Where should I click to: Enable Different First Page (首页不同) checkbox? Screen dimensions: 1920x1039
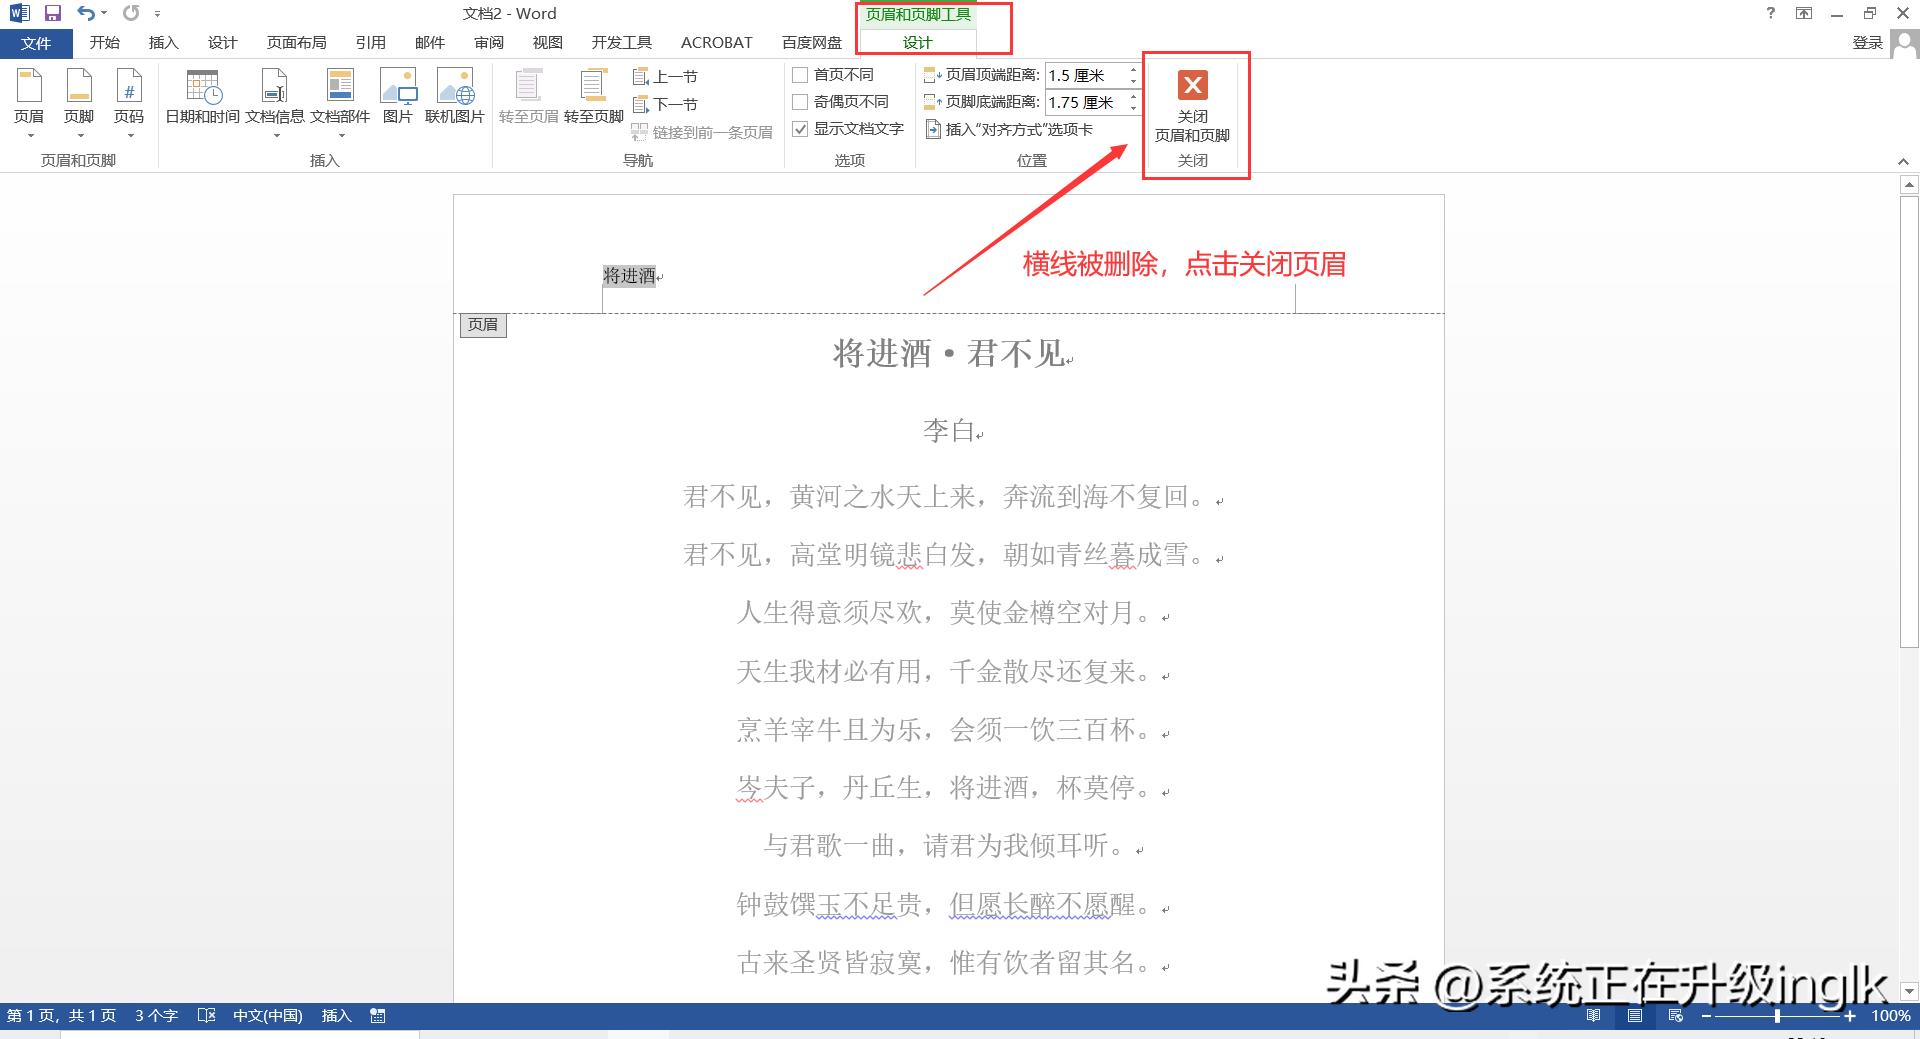[800, 75]
